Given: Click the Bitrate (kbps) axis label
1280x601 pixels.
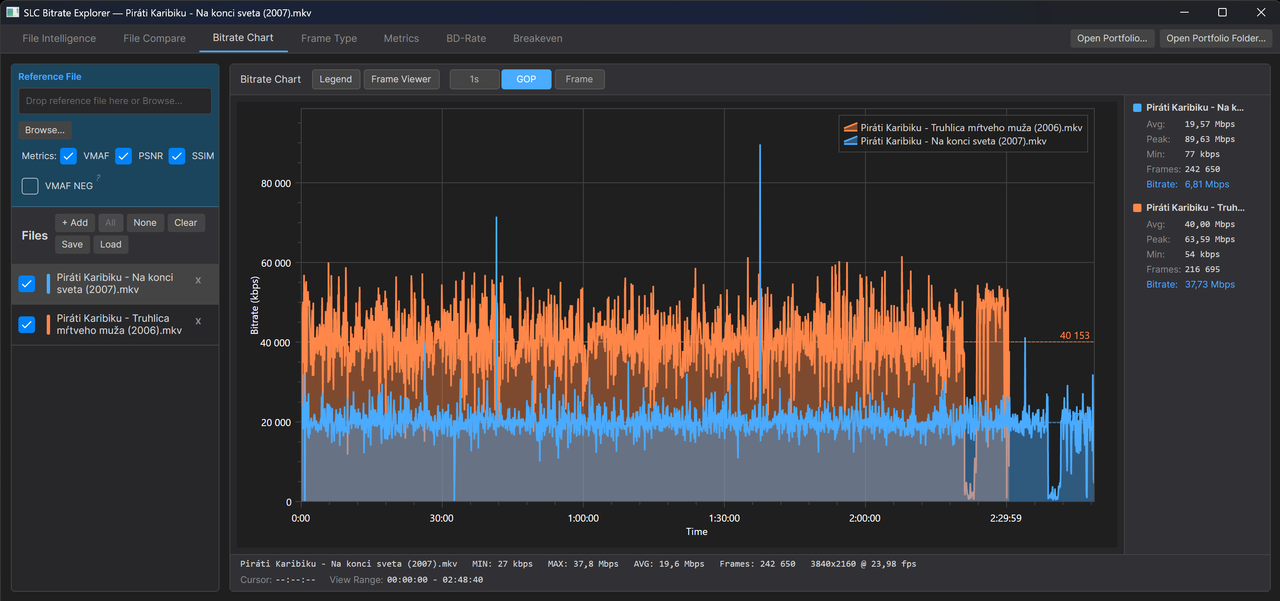Looking at the screenshot, I should 254,304.
